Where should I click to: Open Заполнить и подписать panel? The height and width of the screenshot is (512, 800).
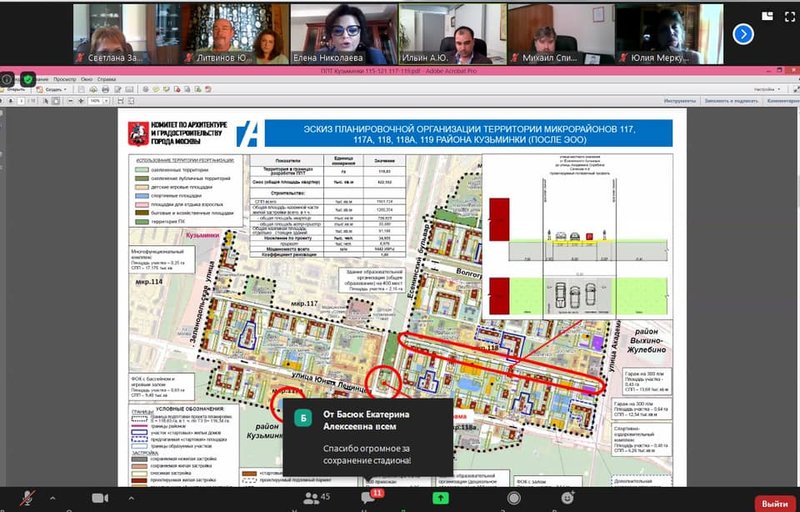click(732, 101)
